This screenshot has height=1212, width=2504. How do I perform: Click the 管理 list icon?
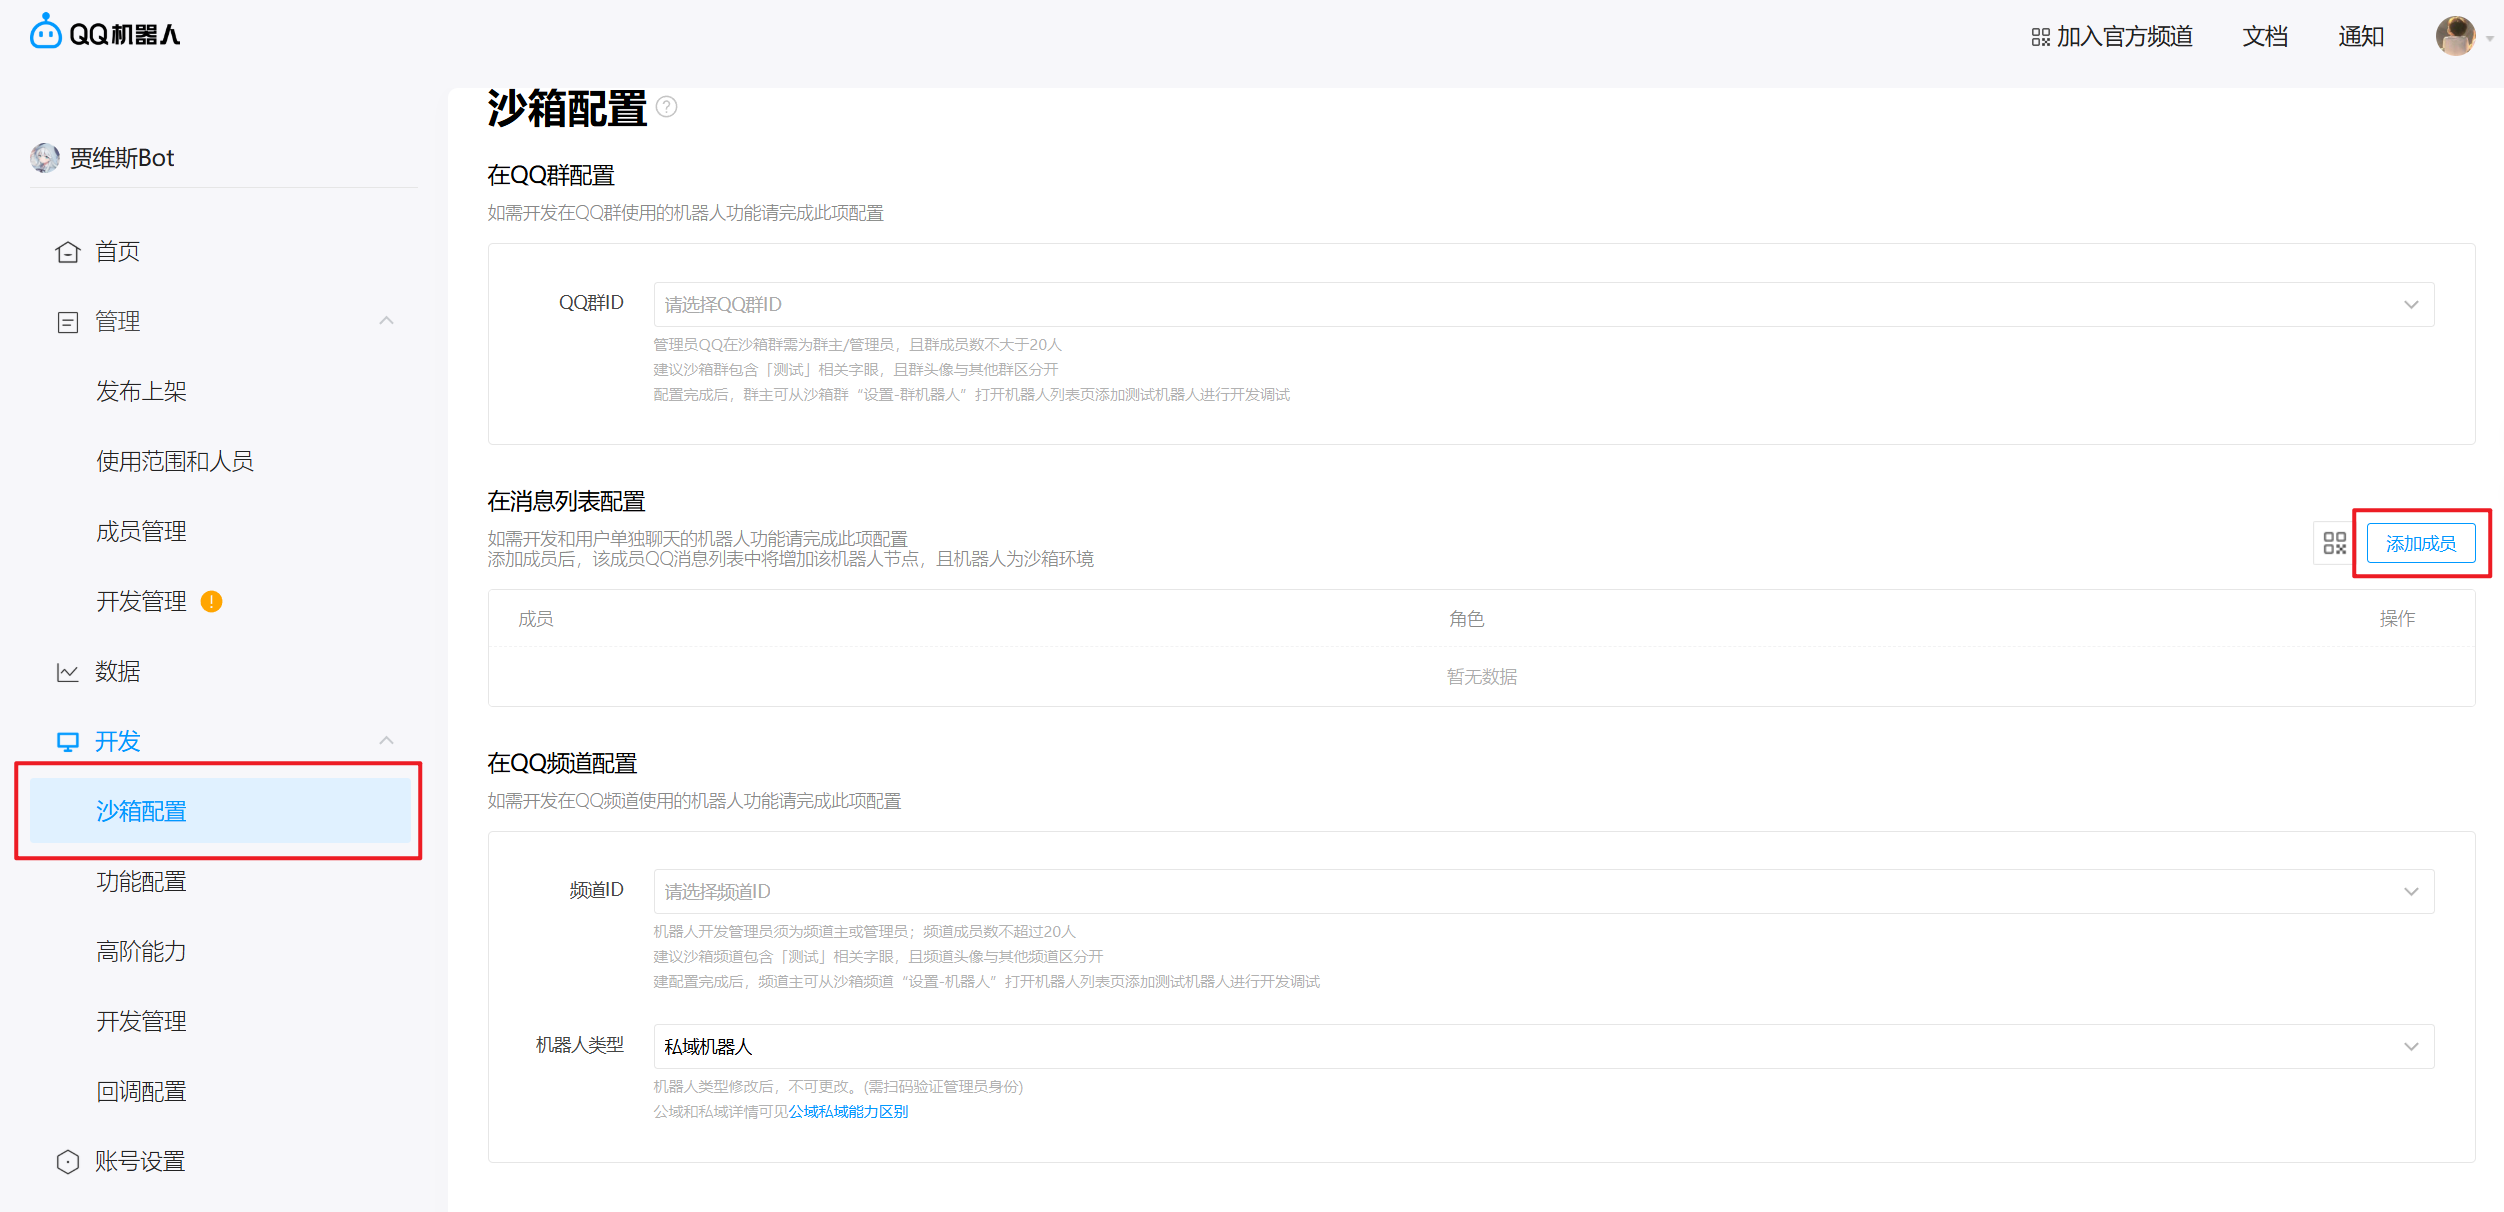point(67,322)
